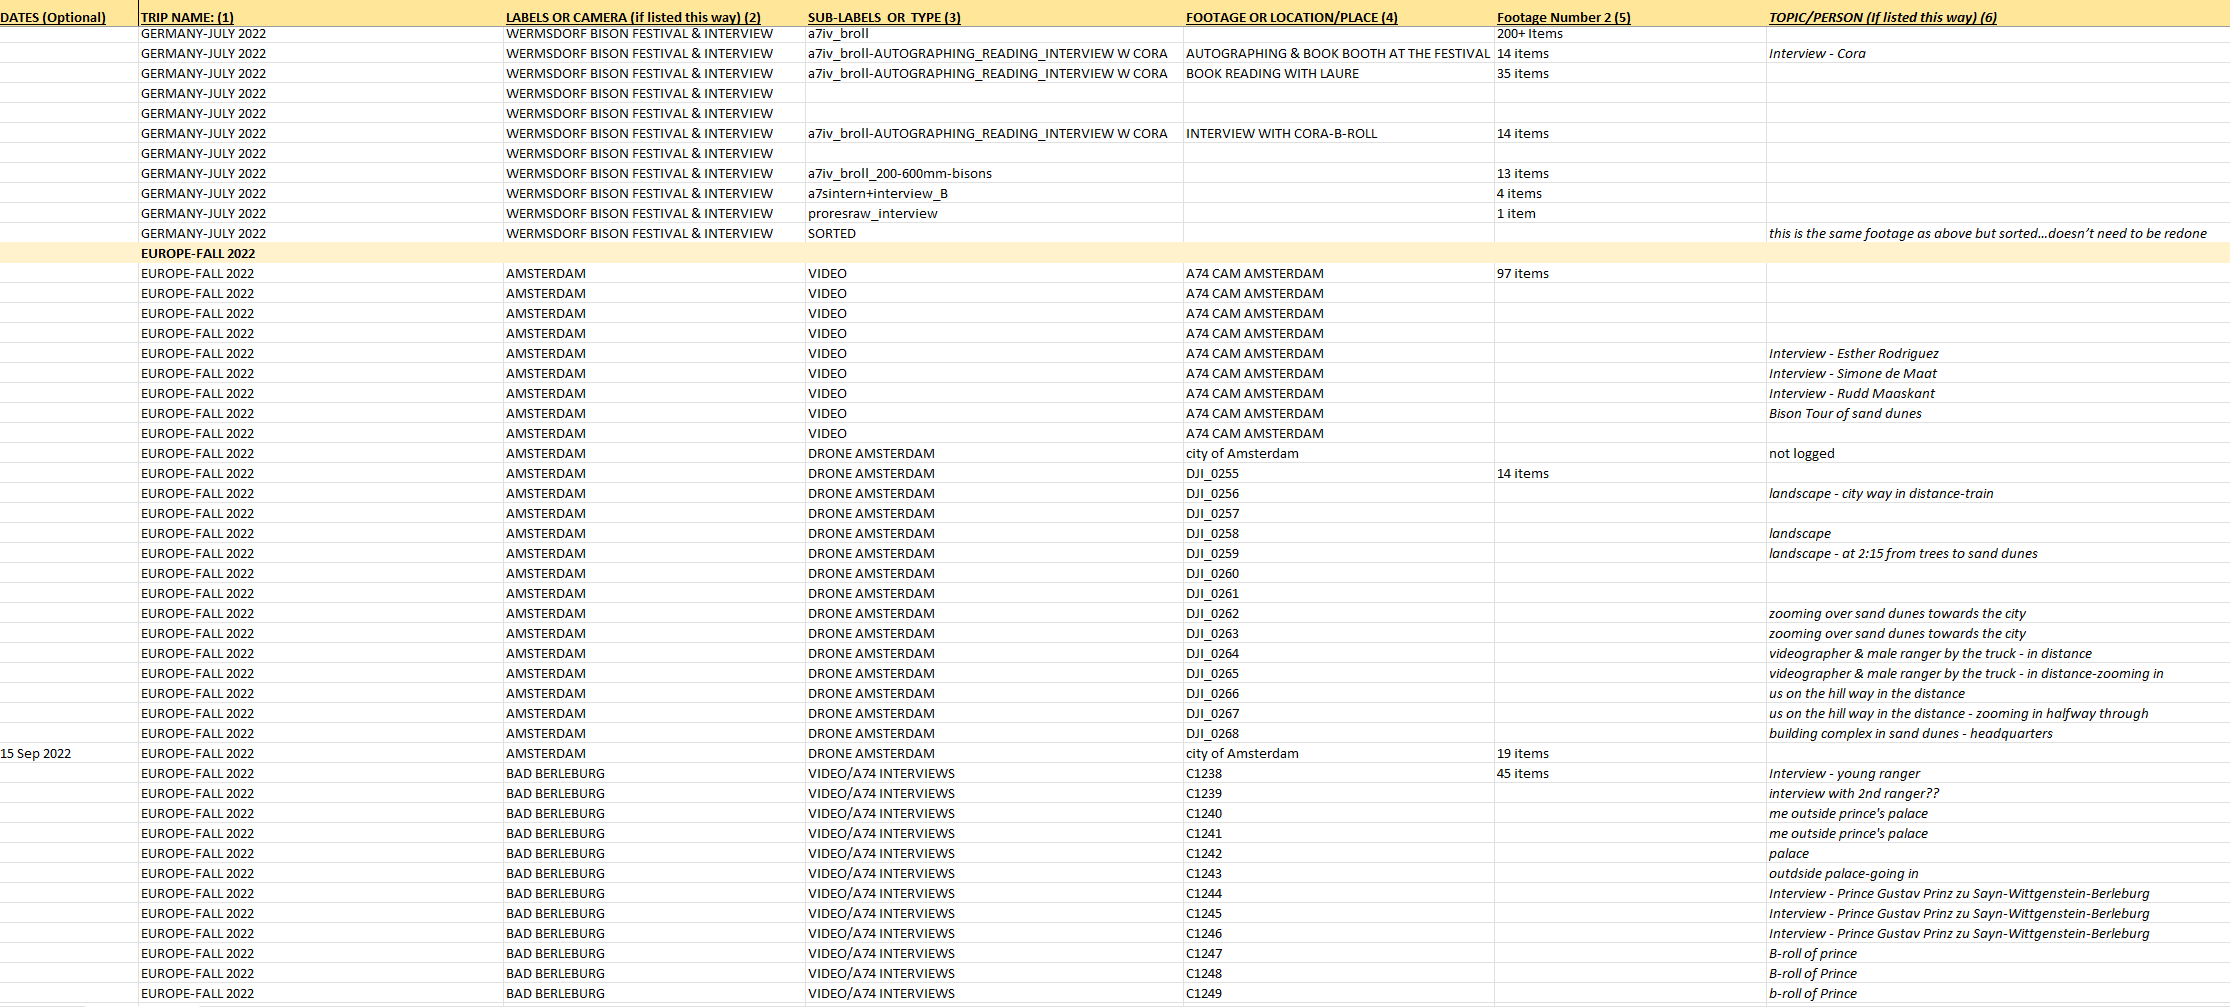Select the Footage Number 2 (5) header
2230x1007 pixels.
pyautogui.click(x=1563, y=17)
